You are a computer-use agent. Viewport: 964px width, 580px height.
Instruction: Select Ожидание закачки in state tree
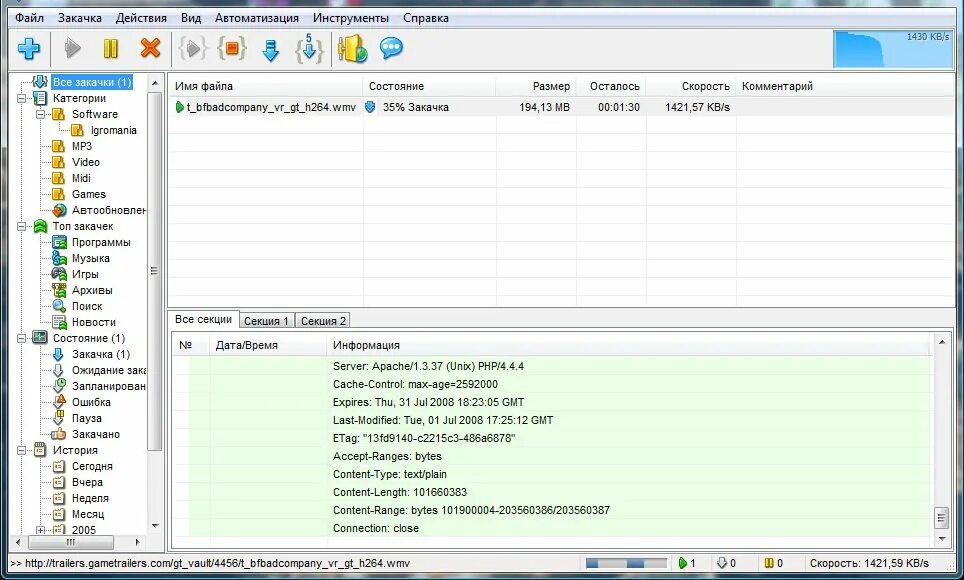tap(109, 370)
